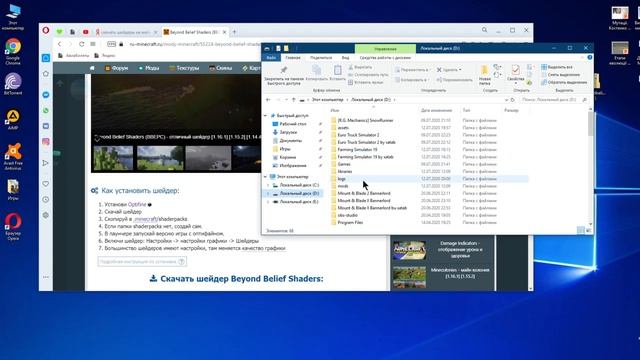Reload the page in Opera
Viewport: 640px width, 360px height.
tap(81, 44)
